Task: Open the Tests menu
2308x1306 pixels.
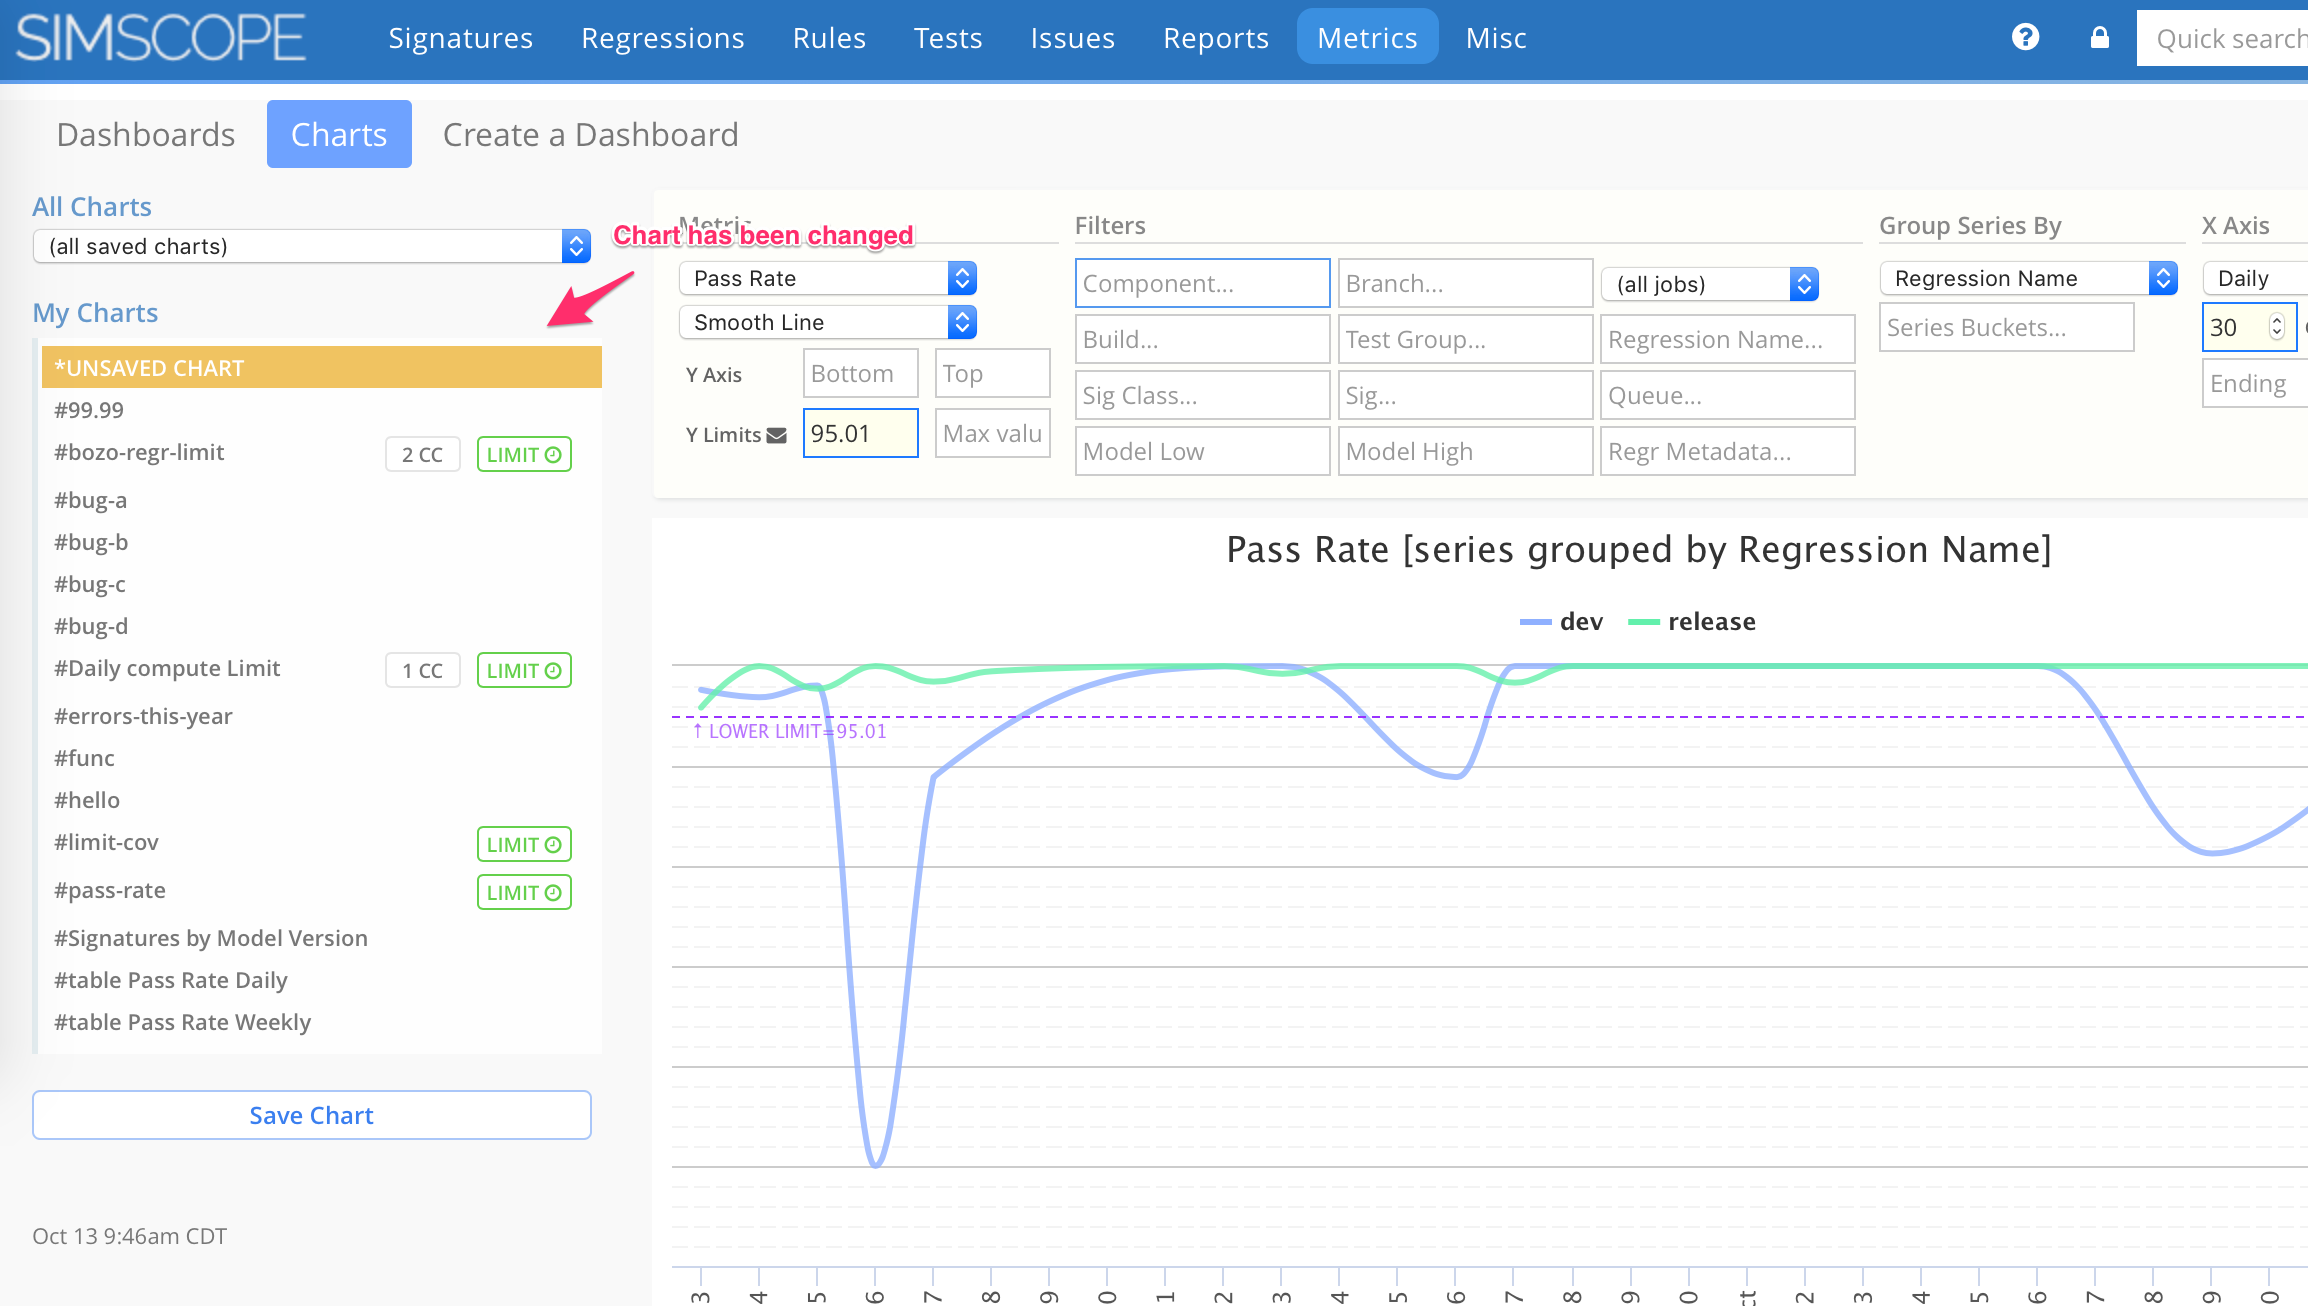Action: click(948, 38)
